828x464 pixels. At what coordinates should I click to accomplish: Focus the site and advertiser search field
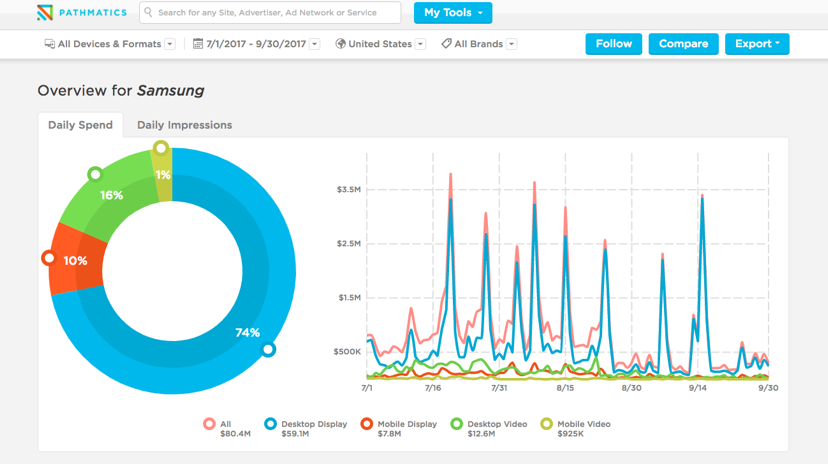point(275,13)
